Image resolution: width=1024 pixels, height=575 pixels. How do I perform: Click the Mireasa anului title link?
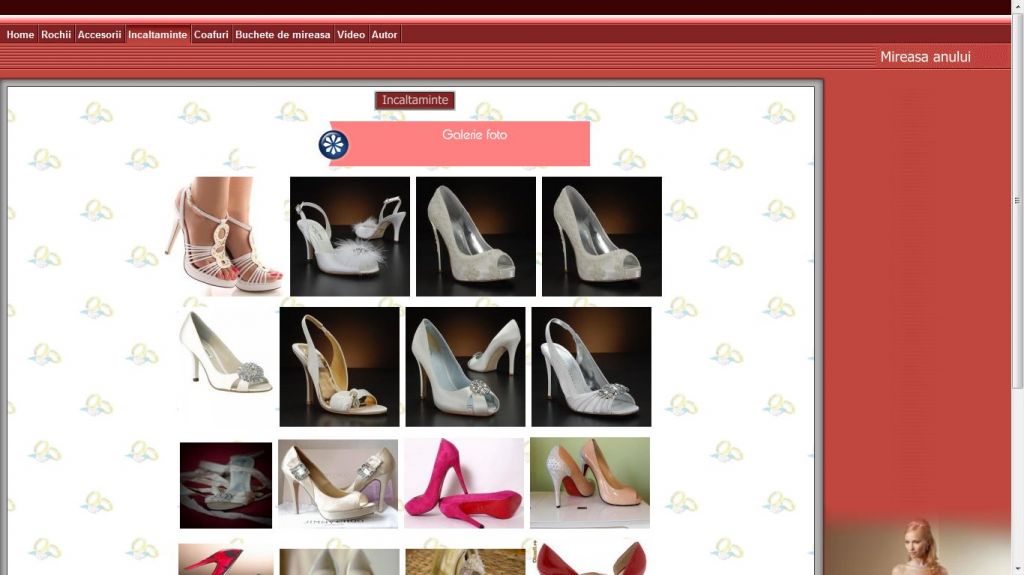pyautogui.click(x=925, y=57)
